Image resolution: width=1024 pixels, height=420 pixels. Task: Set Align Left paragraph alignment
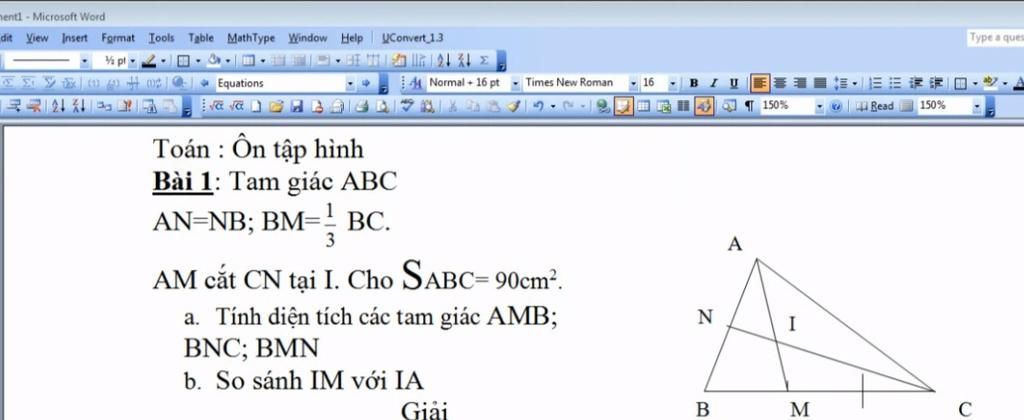point(760,83)
